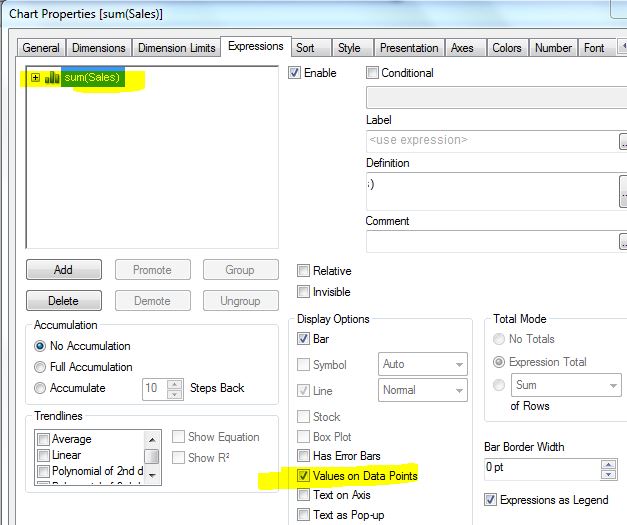Select the Sum of Rows radio button
The width and height of the screenshot is (627, 525).
point(499,385)
